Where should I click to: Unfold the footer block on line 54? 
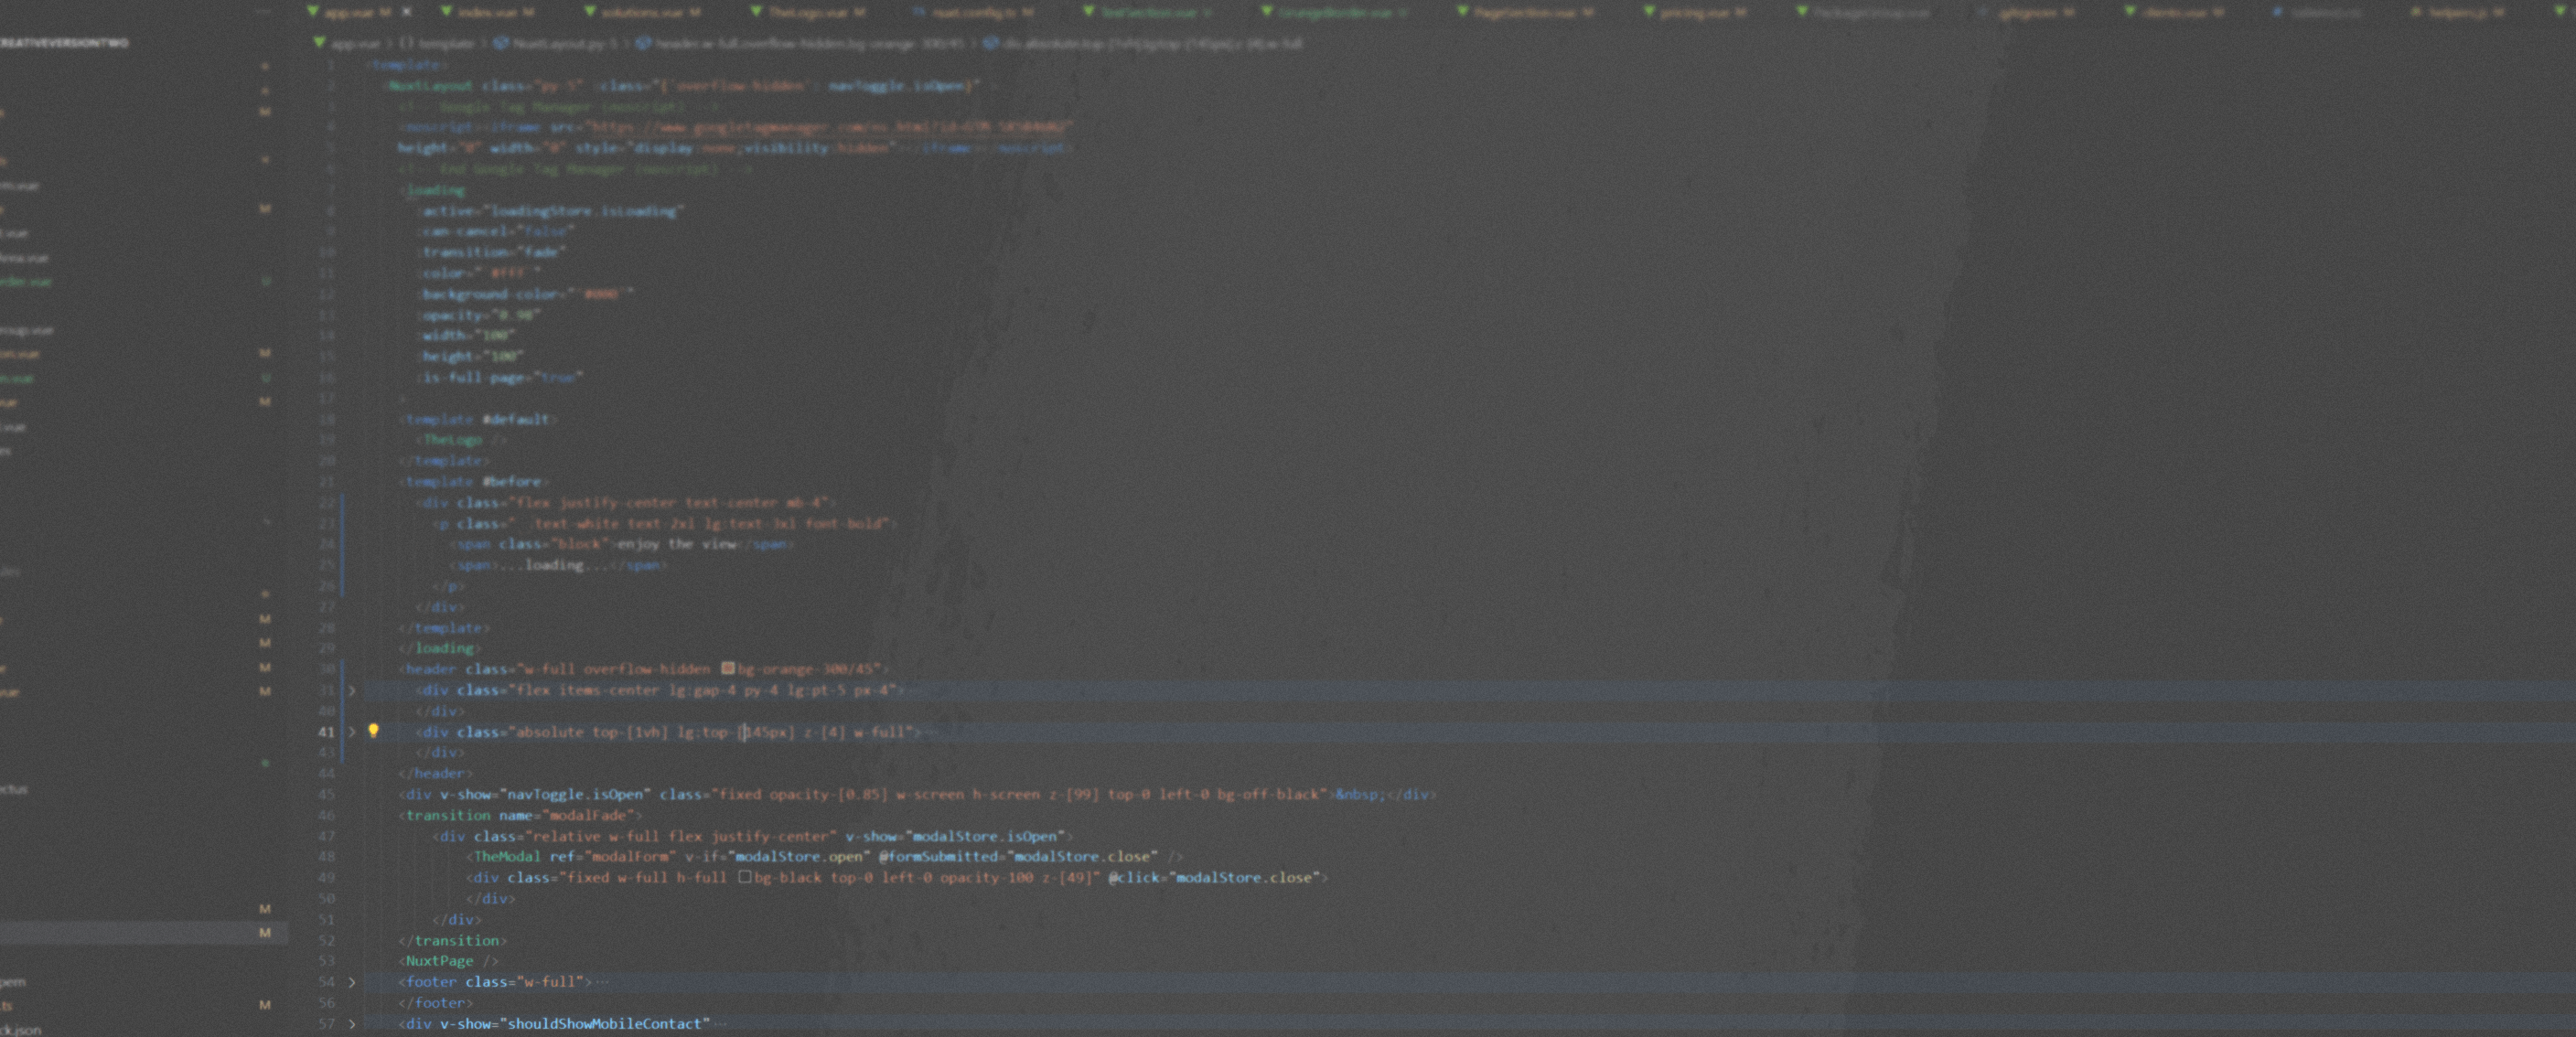(352, 982)
